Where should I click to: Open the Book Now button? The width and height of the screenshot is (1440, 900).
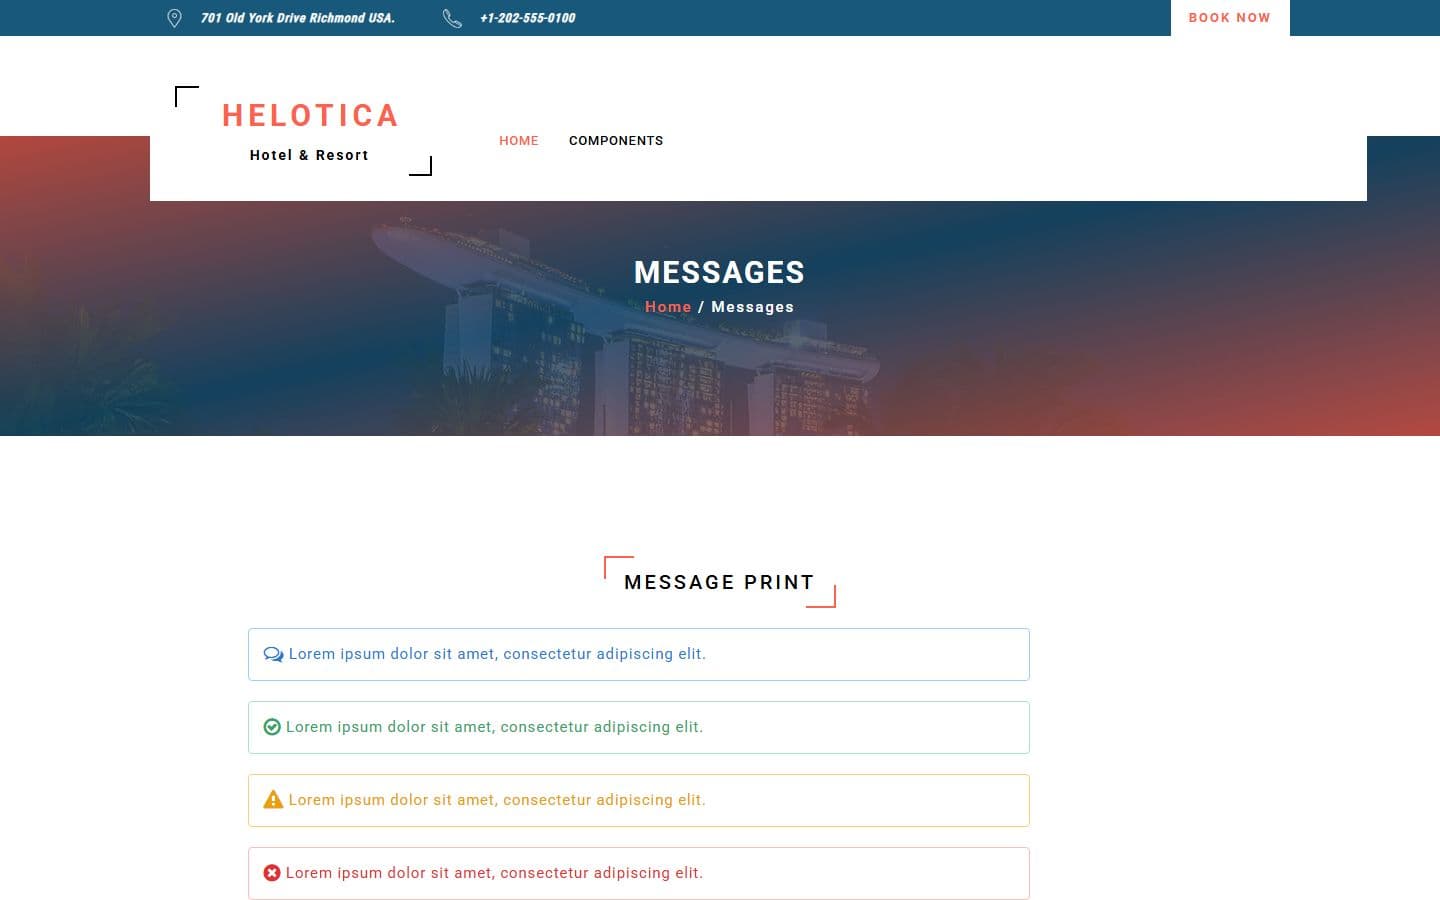pos(1230,18)
